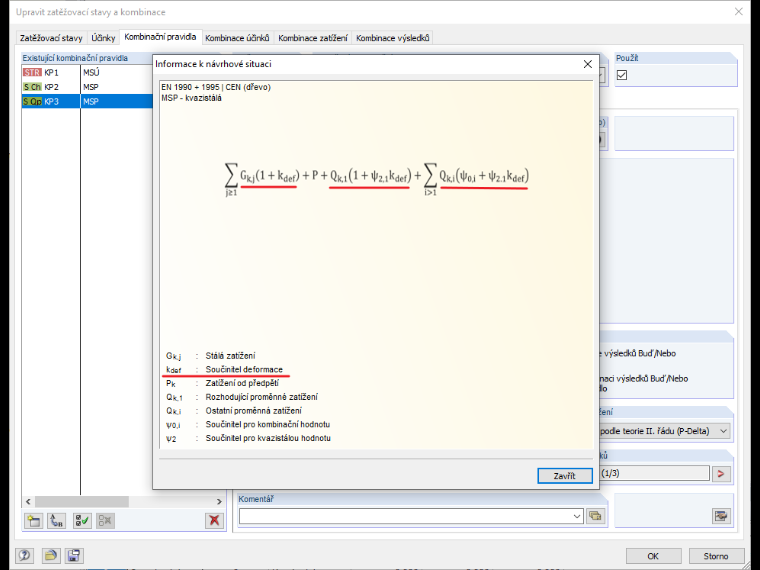
Task: Select all rules with the green-check icon
Action: [82, 521]
